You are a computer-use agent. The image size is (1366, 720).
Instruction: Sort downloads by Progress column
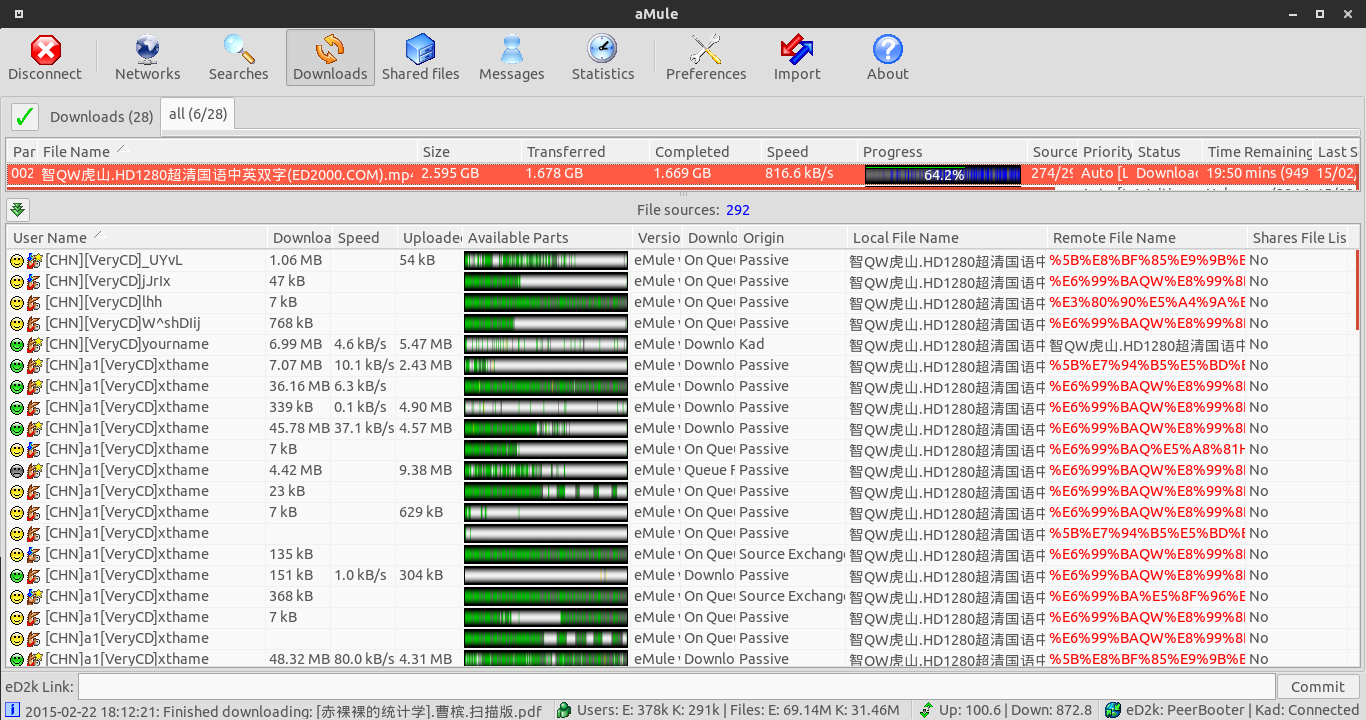(942, 151)
